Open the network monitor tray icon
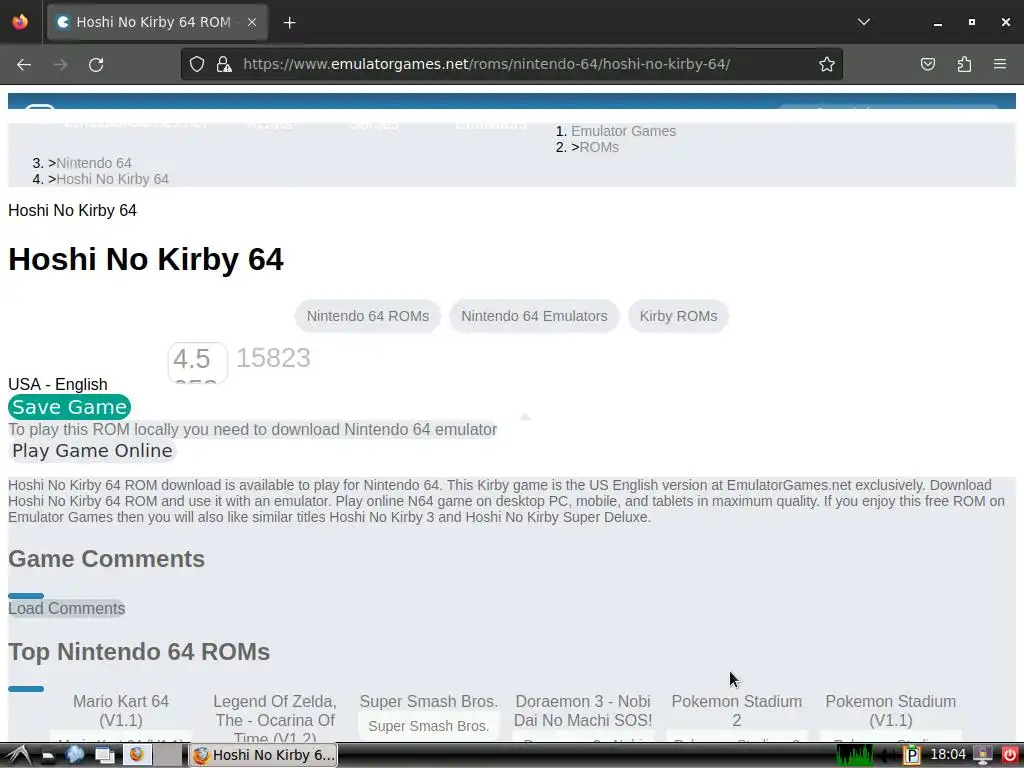This screenshot has width=1024, height=768. click(982, 756)
